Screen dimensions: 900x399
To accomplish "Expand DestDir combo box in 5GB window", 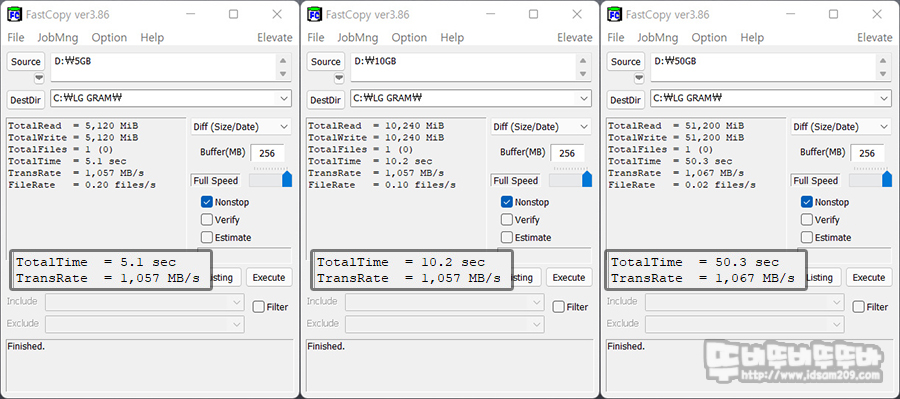I will (x=284, y=99).
